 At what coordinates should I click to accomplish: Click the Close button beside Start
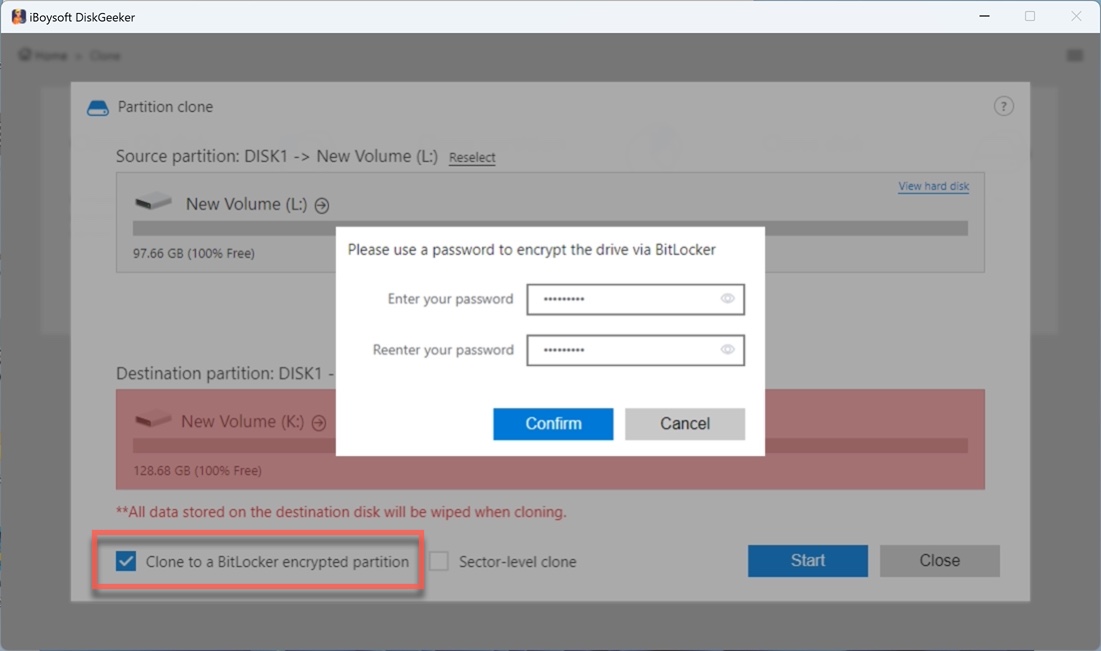point(940,560)
